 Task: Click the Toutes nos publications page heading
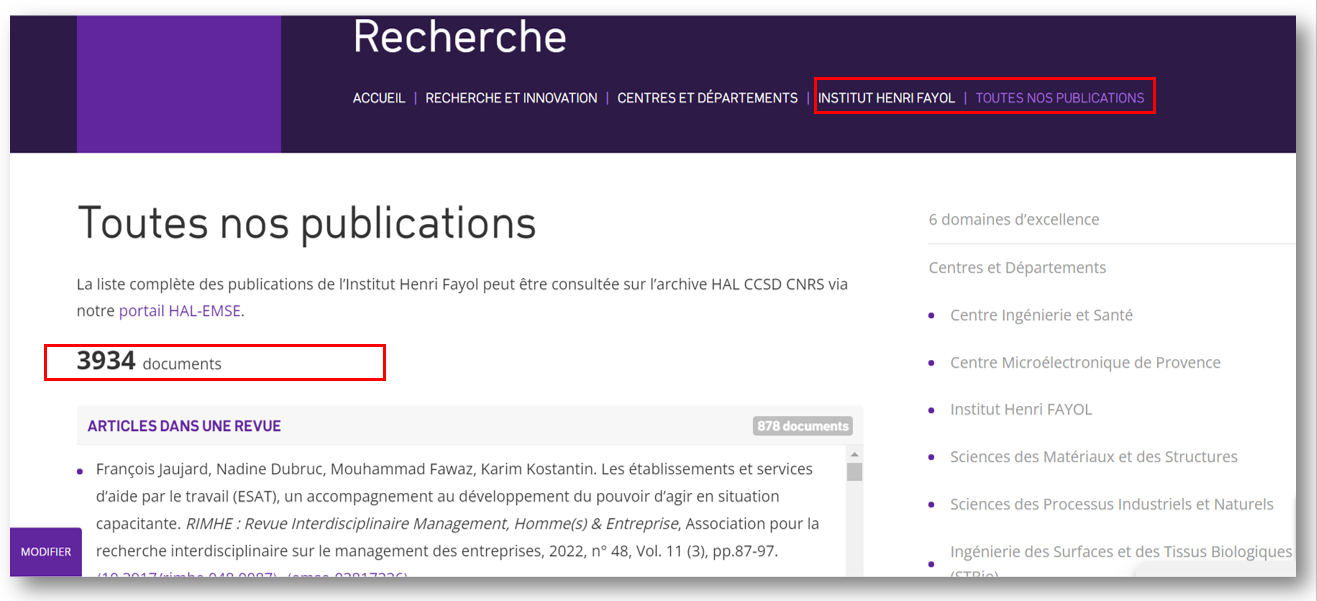click(x=307, y=223)
